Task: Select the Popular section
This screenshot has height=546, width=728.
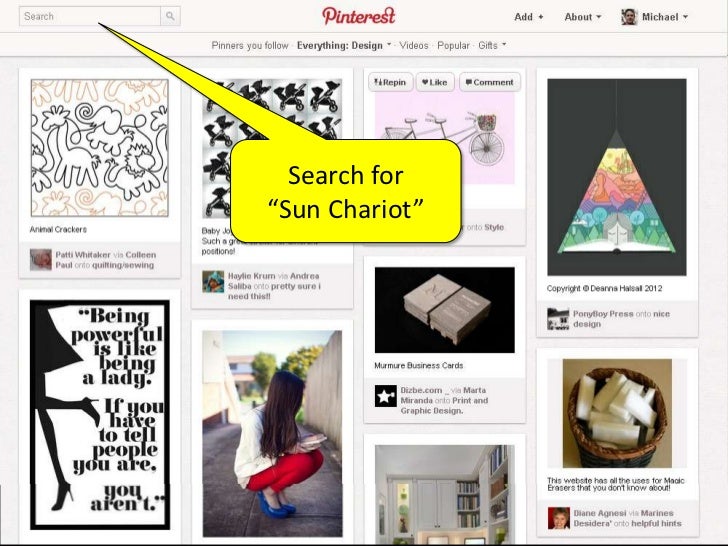Action: (x=453, y=46)
